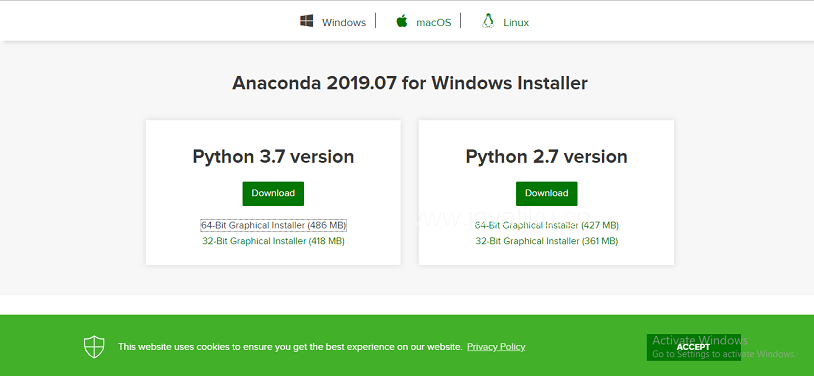Click the Linux penguin icon

point(487,21)
